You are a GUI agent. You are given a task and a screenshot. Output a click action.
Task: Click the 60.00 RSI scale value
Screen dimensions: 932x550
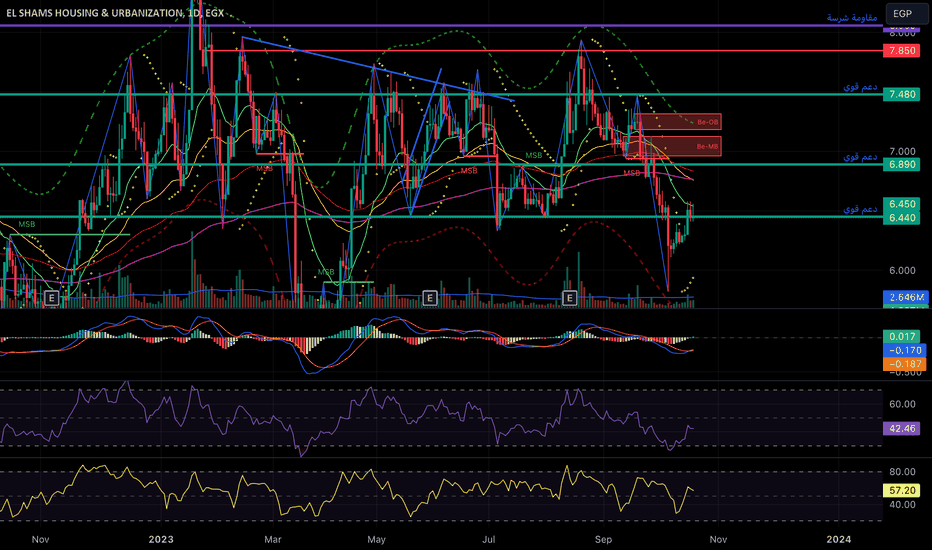coord(902,404)
